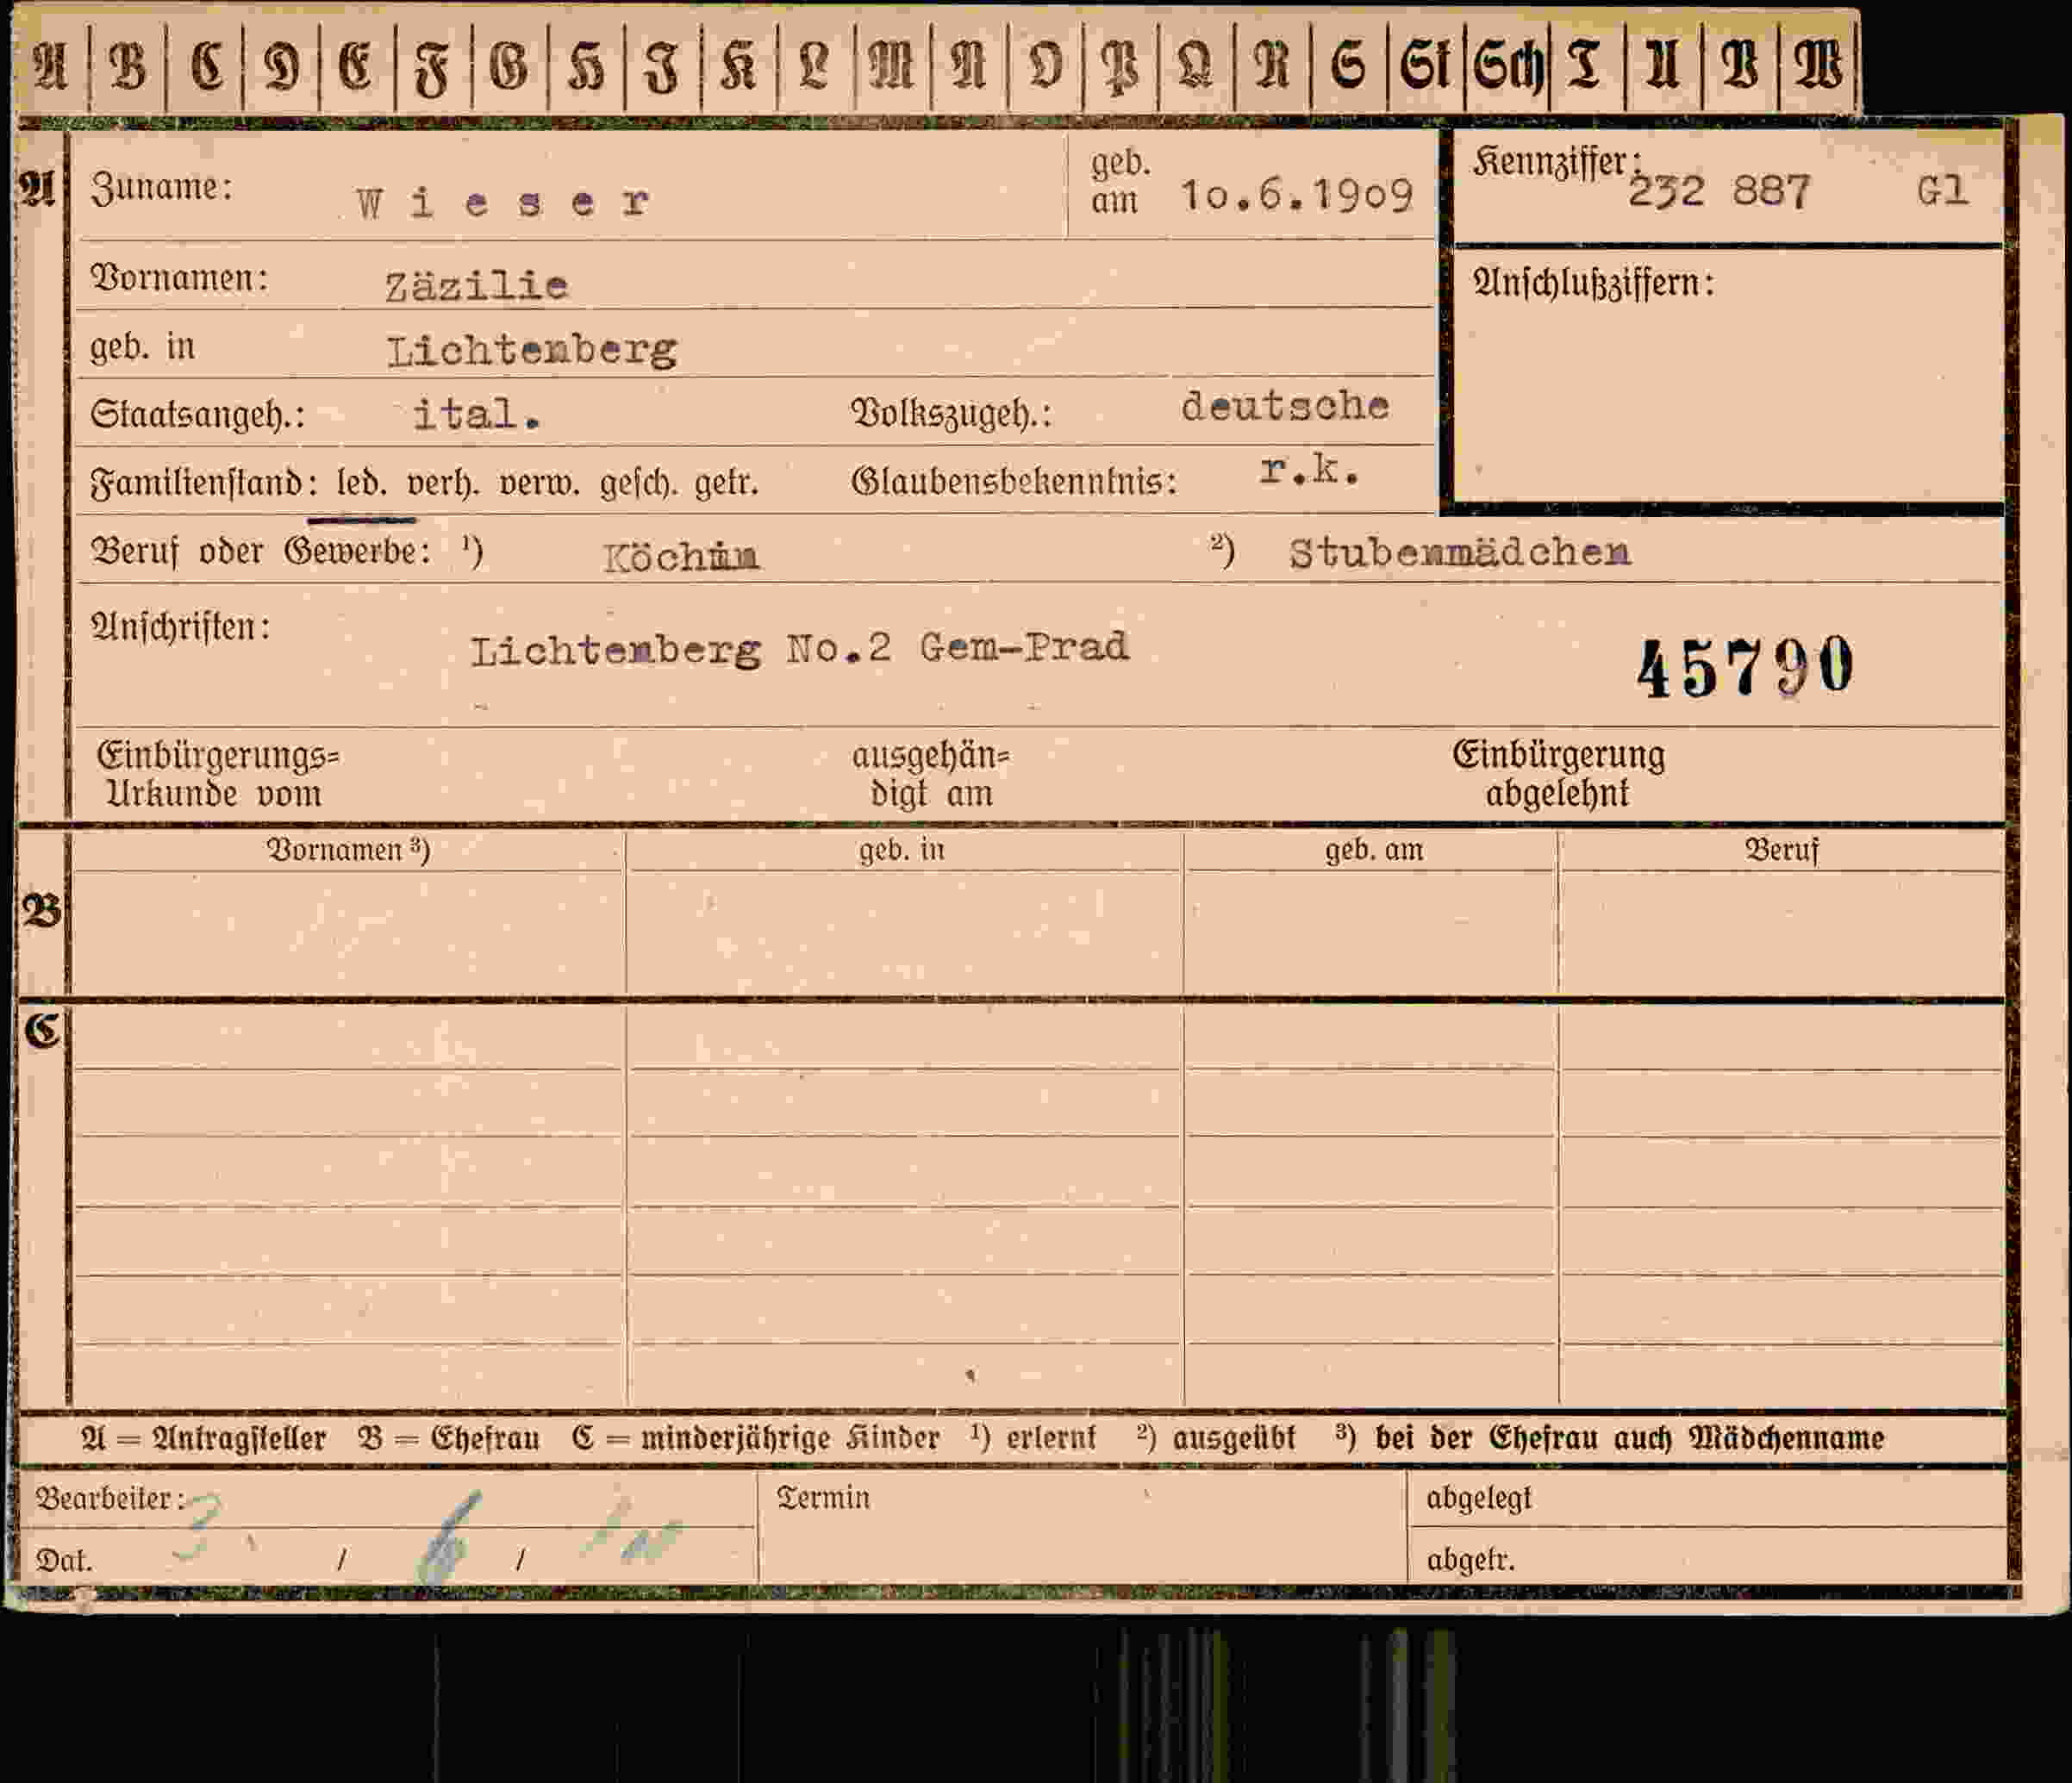Click the "Kennziffer:" label
This screenshot has width=2072, height=1783.
coord(1557,161)
